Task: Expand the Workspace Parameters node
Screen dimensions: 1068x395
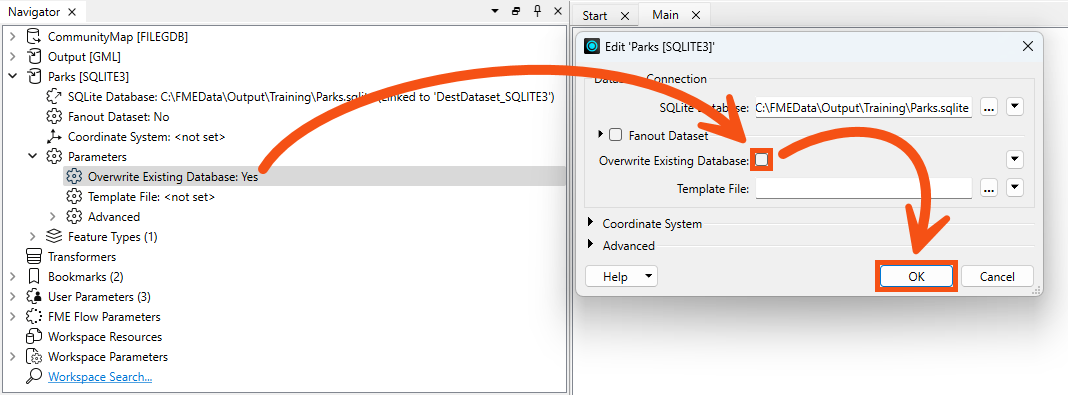Action: point(13,357)
